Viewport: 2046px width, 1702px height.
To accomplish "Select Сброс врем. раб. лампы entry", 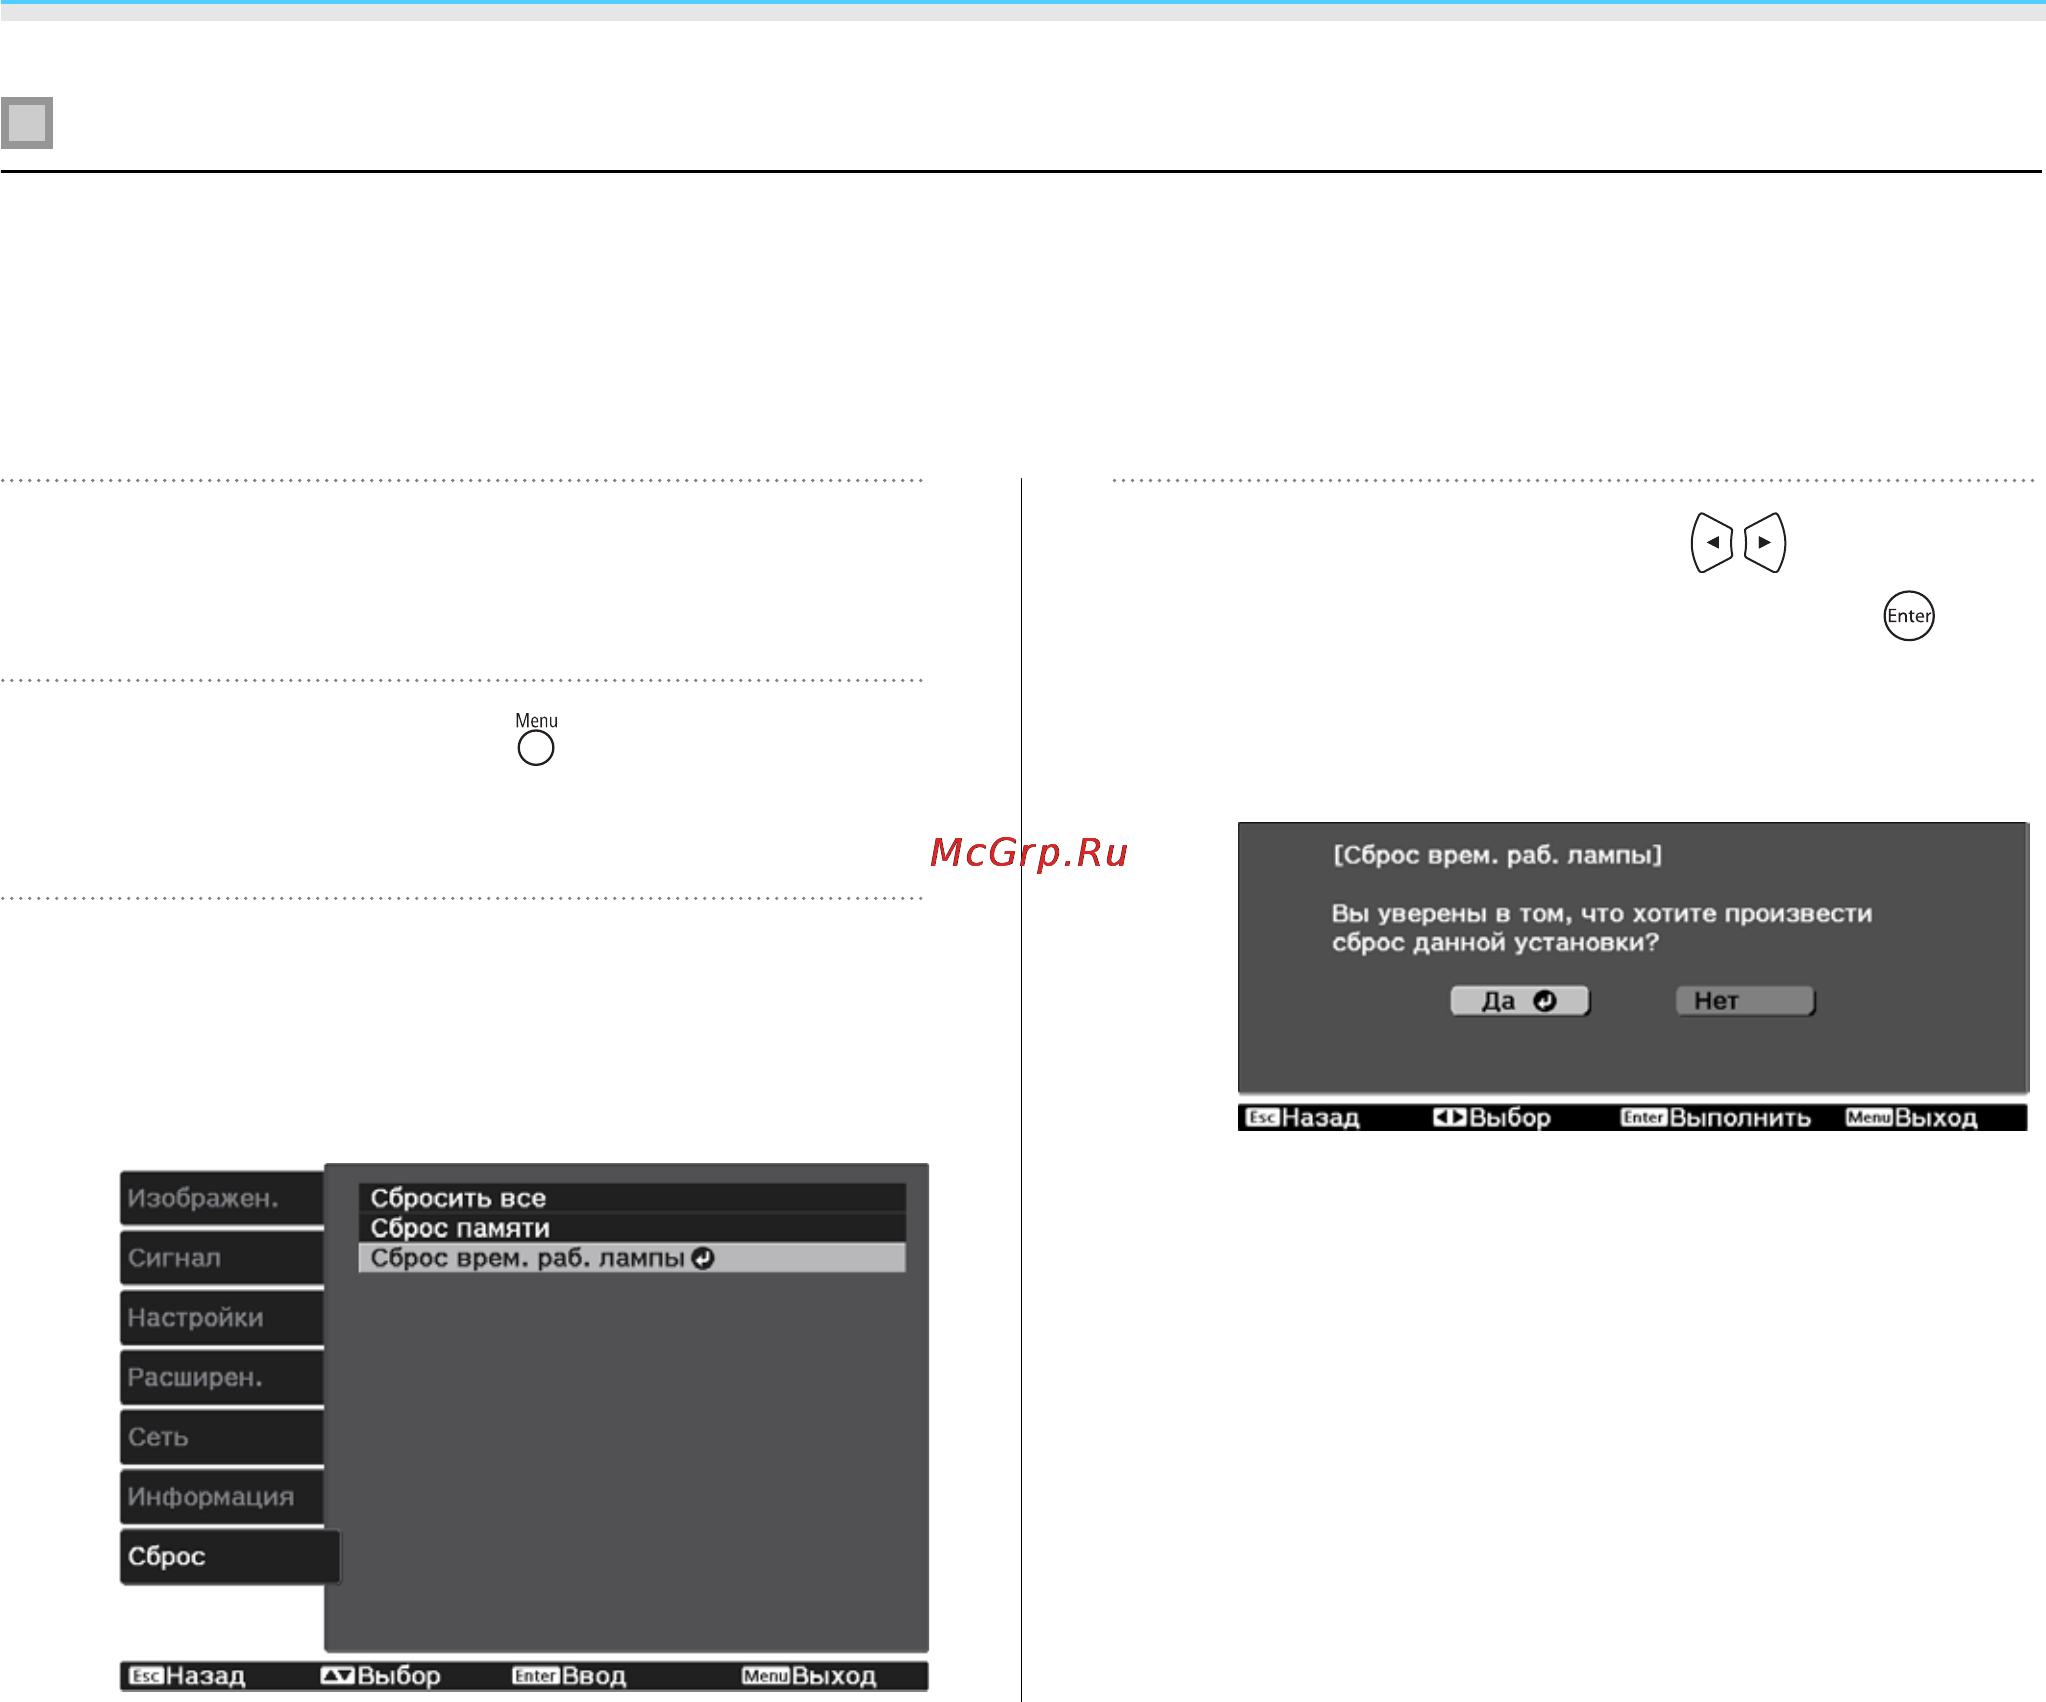I will pos(632,1258).
